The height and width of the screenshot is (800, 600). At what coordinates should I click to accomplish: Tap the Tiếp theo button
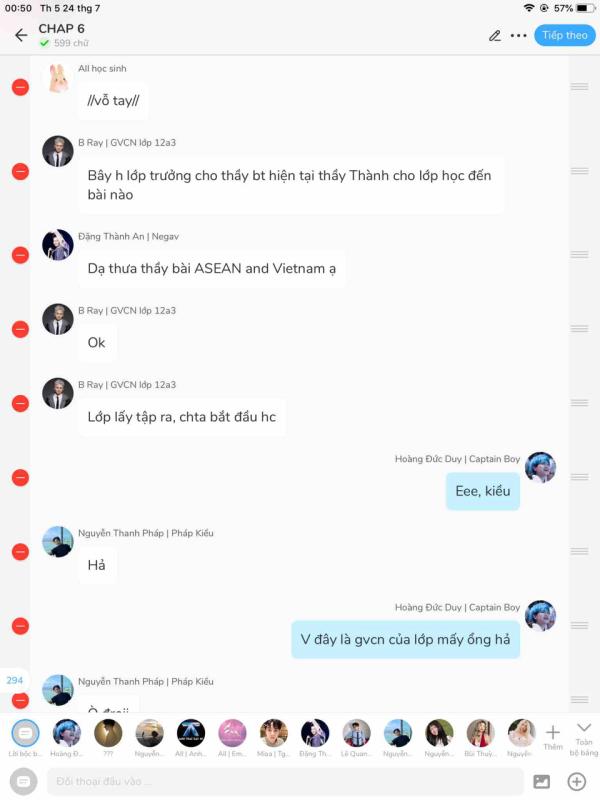pos(564,35)
